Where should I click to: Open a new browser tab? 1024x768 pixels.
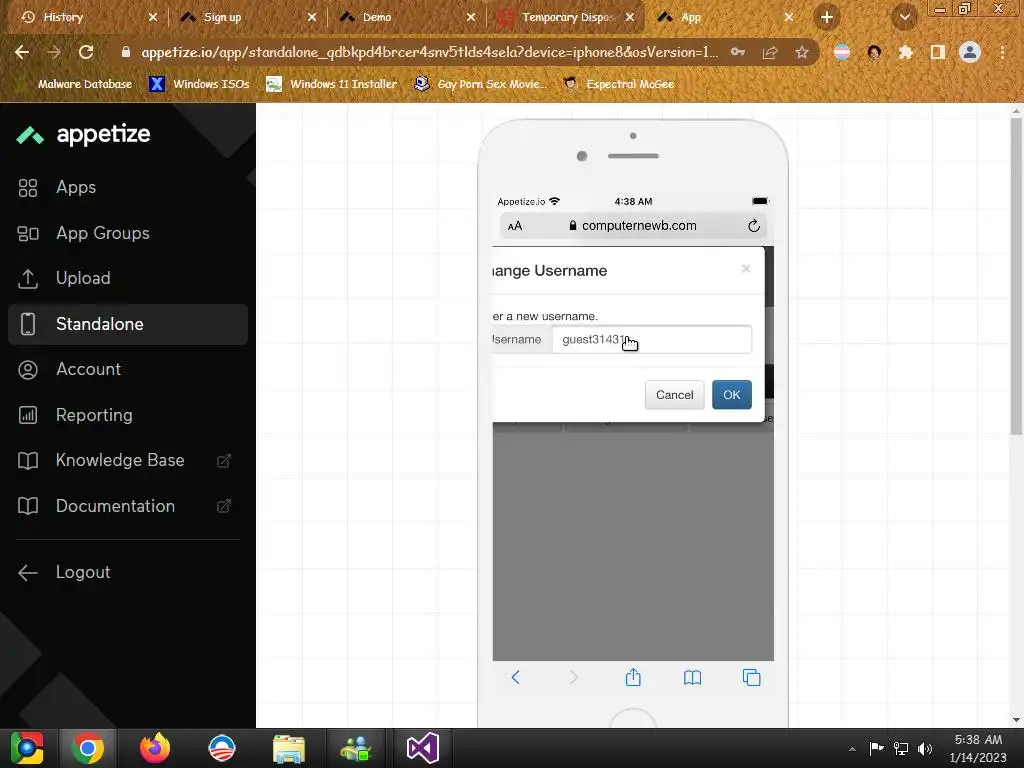tap(827, 18)
